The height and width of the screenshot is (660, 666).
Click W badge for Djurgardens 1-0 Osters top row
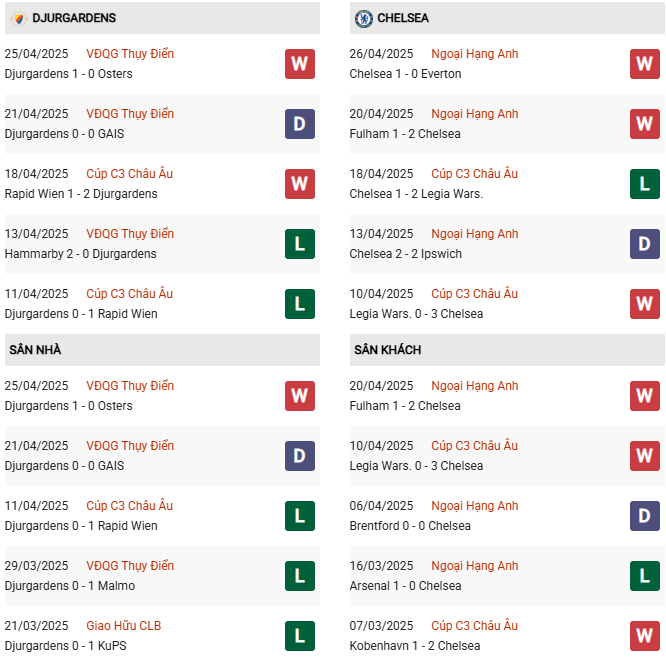299,64
